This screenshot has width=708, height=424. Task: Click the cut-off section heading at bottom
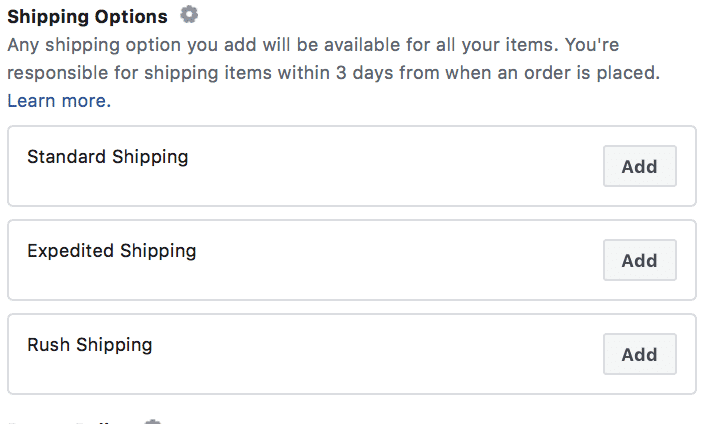(x=70, y=421)
